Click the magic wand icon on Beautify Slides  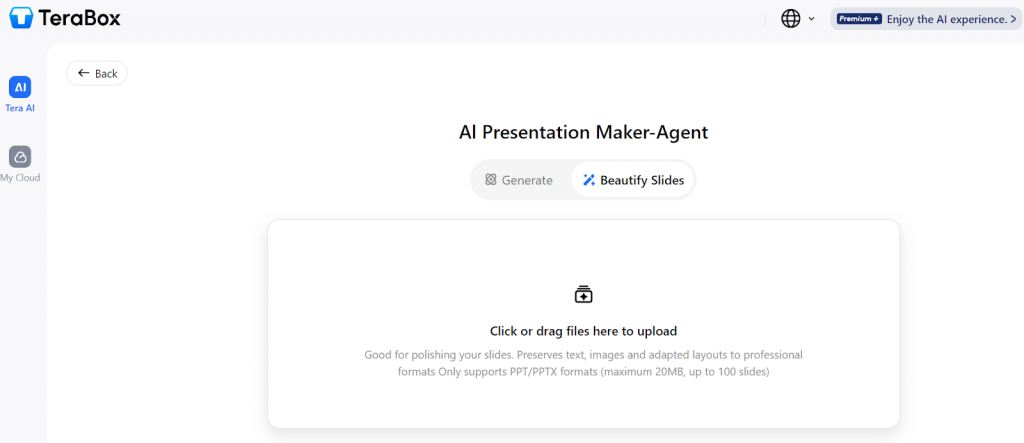point(589,180)
